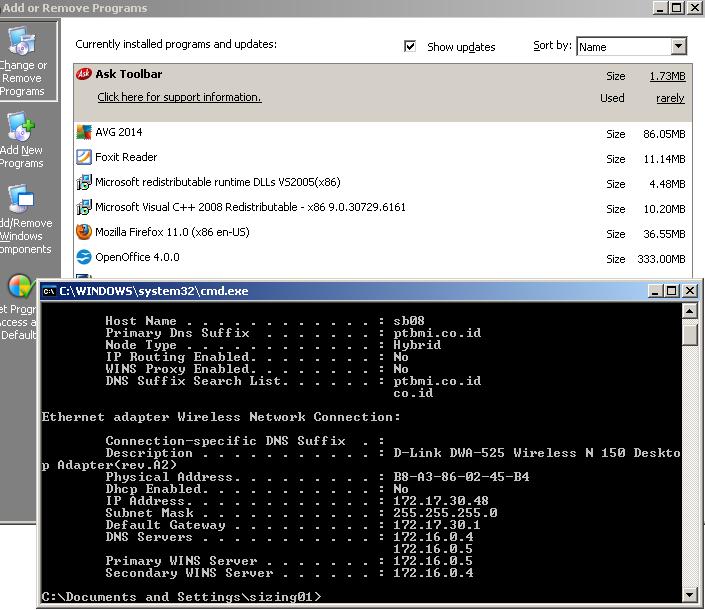Click the support information link
The height and width of the screenshot is (610, 705).
point(179,97)
